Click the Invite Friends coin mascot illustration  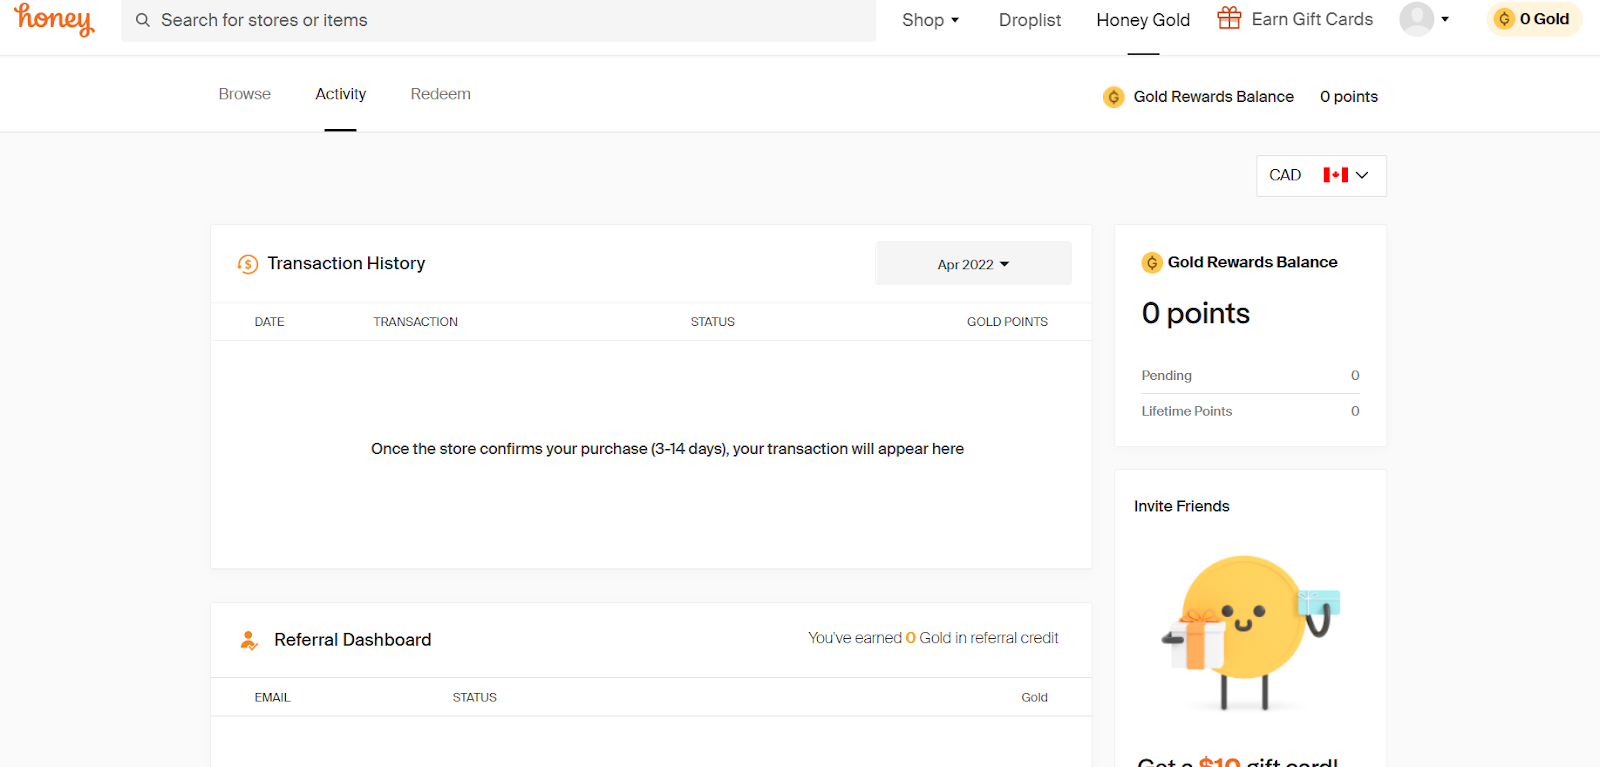(1250, 632)
